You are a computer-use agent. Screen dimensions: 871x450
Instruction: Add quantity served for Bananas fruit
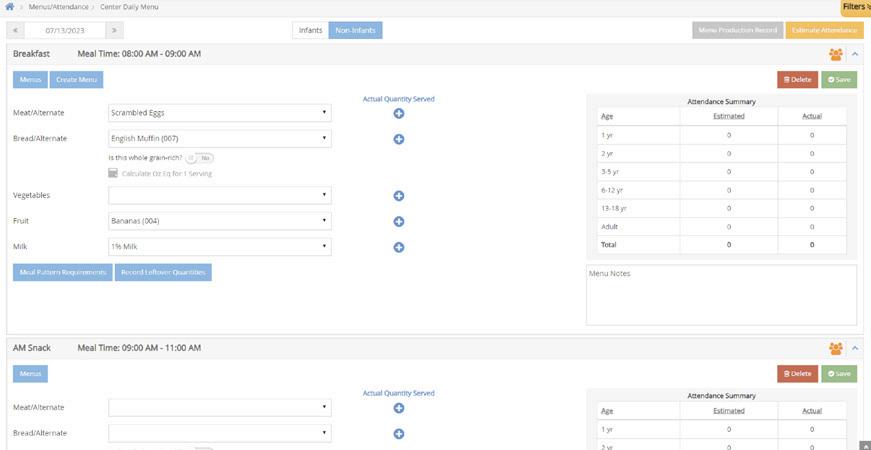(x=398, y=221)
